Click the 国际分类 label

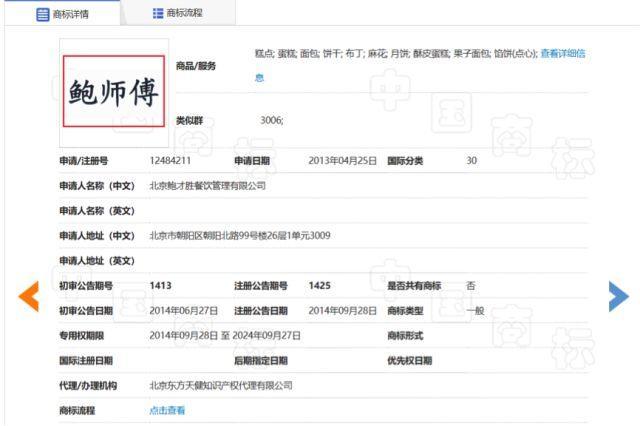pos(405,161)
